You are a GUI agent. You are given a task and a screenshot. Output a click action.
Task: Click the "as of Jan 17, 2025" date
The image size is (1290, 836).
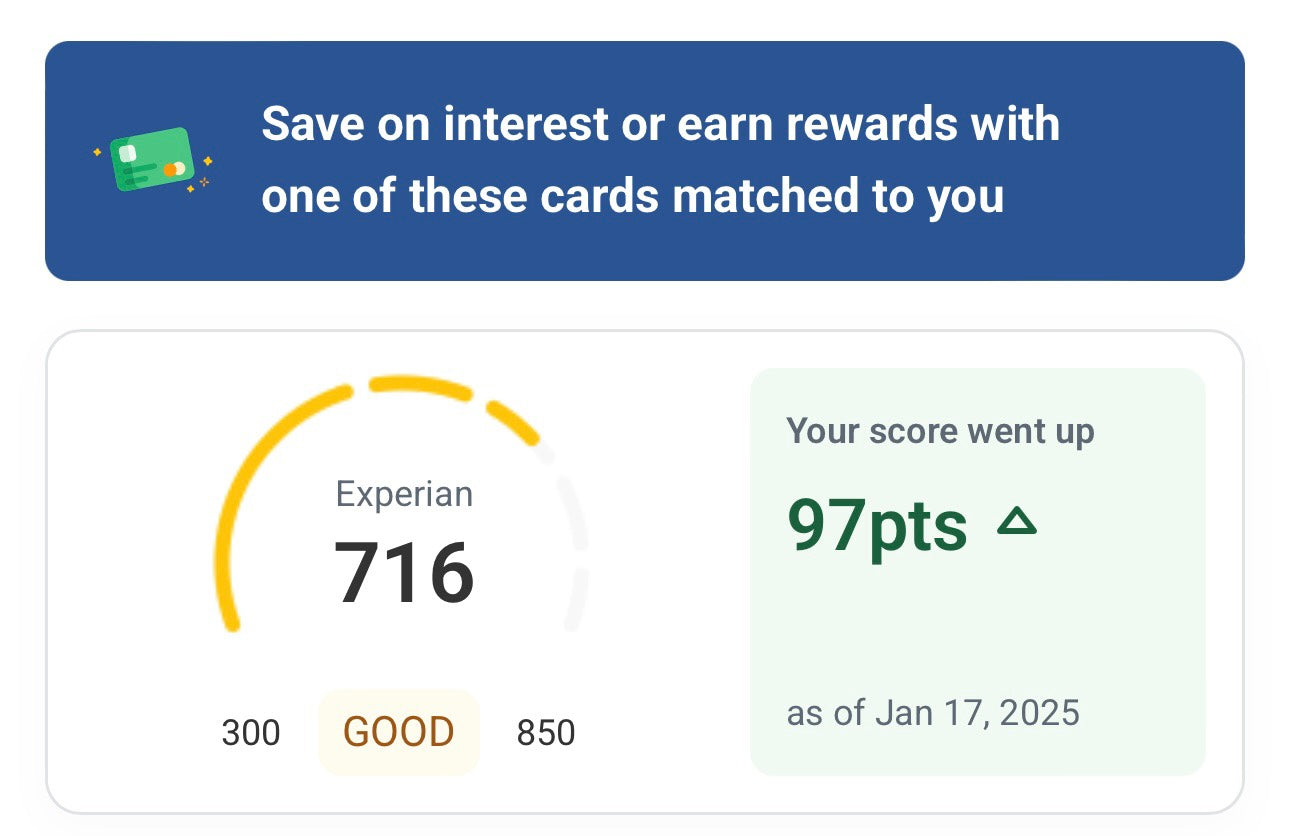[932, 713]
